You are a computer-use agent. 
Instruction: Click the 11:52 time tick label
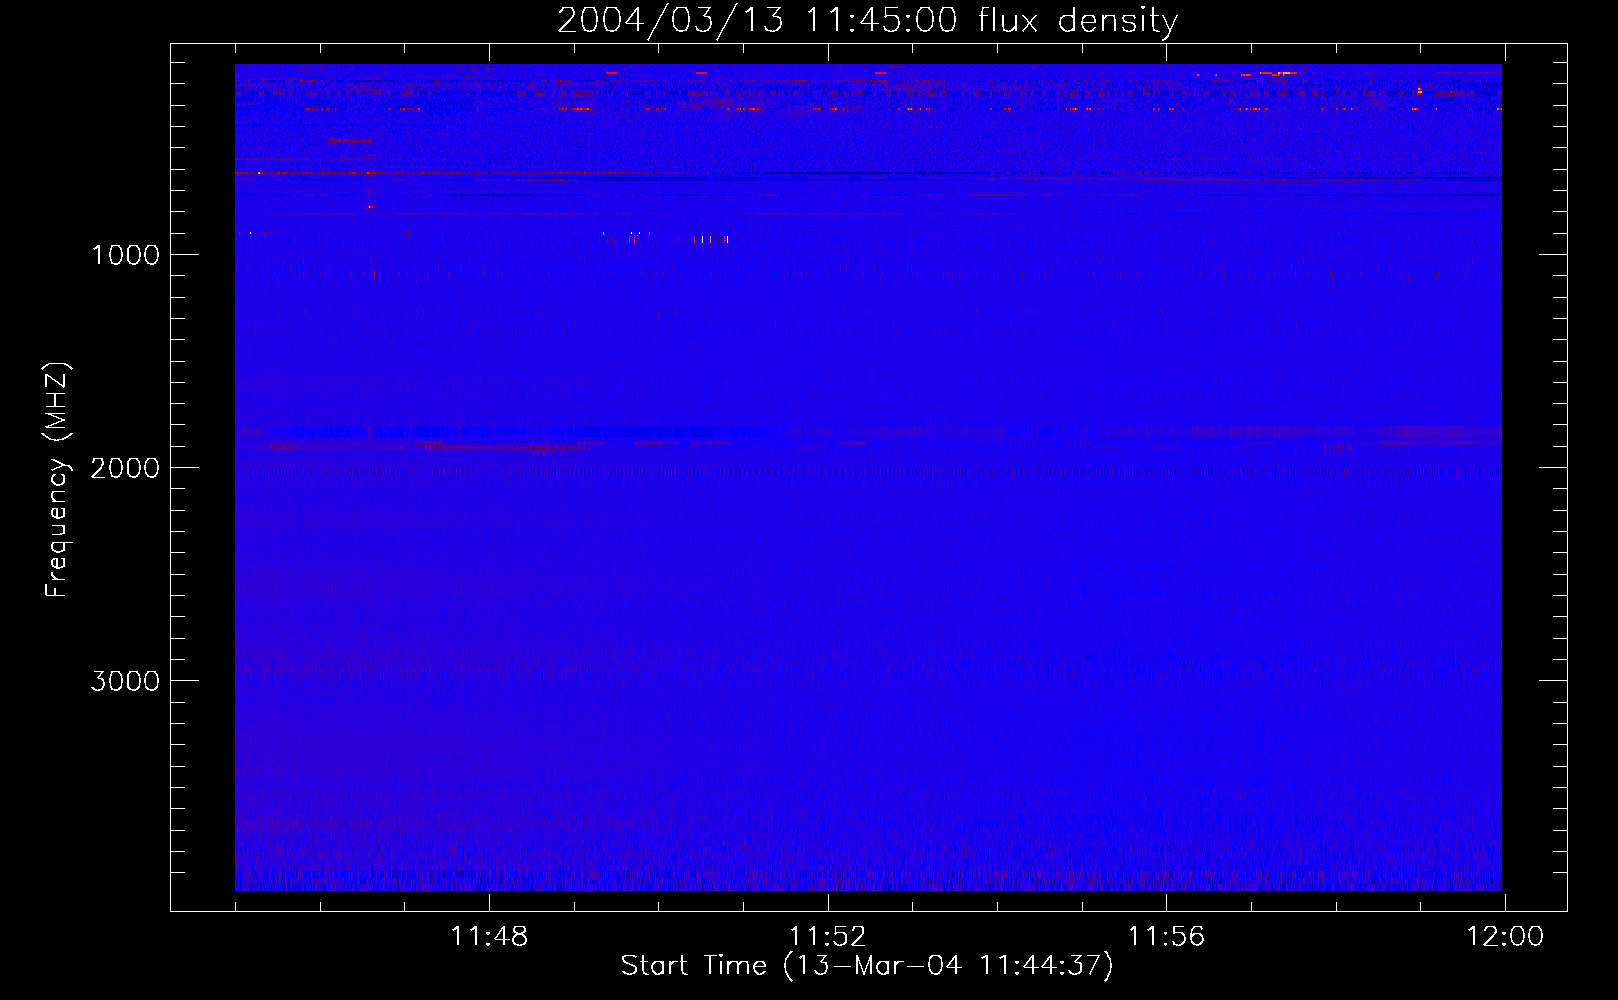(827, 937)
